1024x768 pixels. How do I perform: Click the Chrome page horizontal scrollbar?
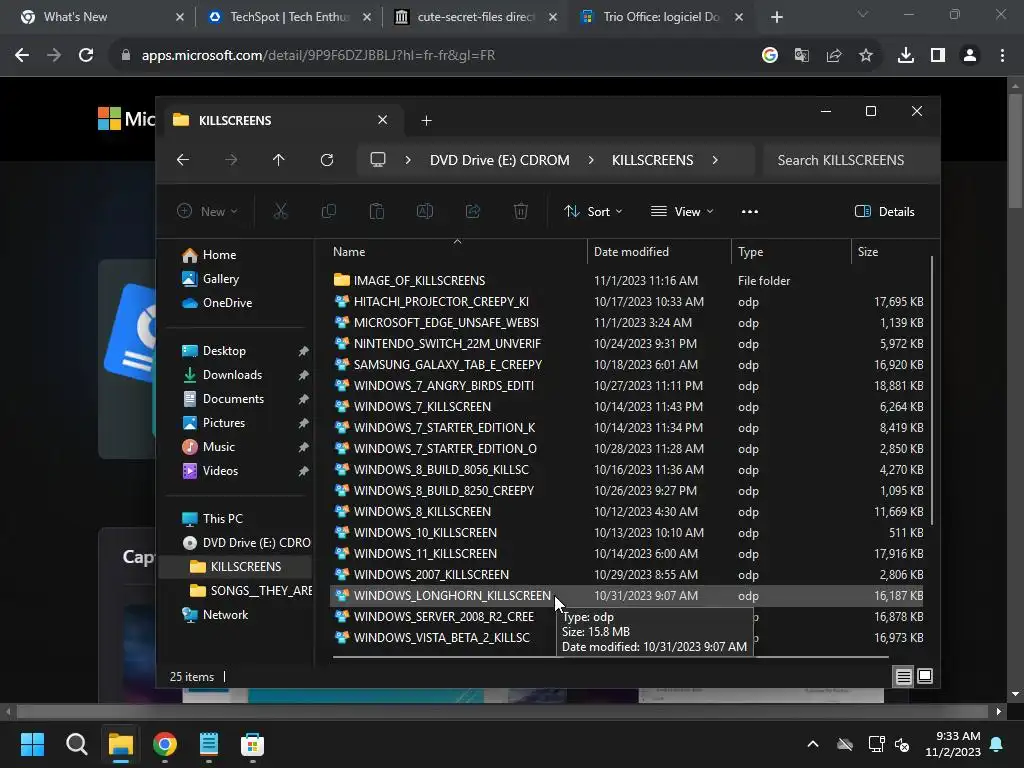click(x=502, y=711)
